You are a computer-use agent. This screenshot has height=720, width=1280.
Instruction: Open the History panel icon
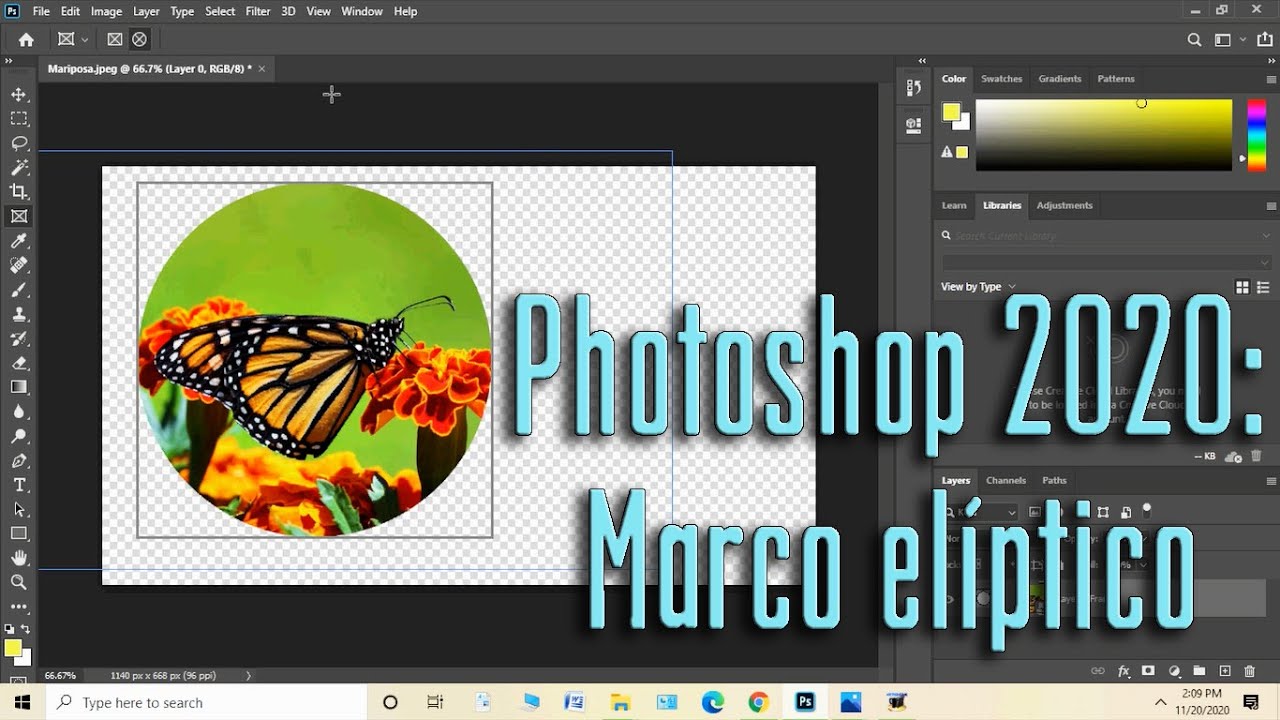[913, 88]
